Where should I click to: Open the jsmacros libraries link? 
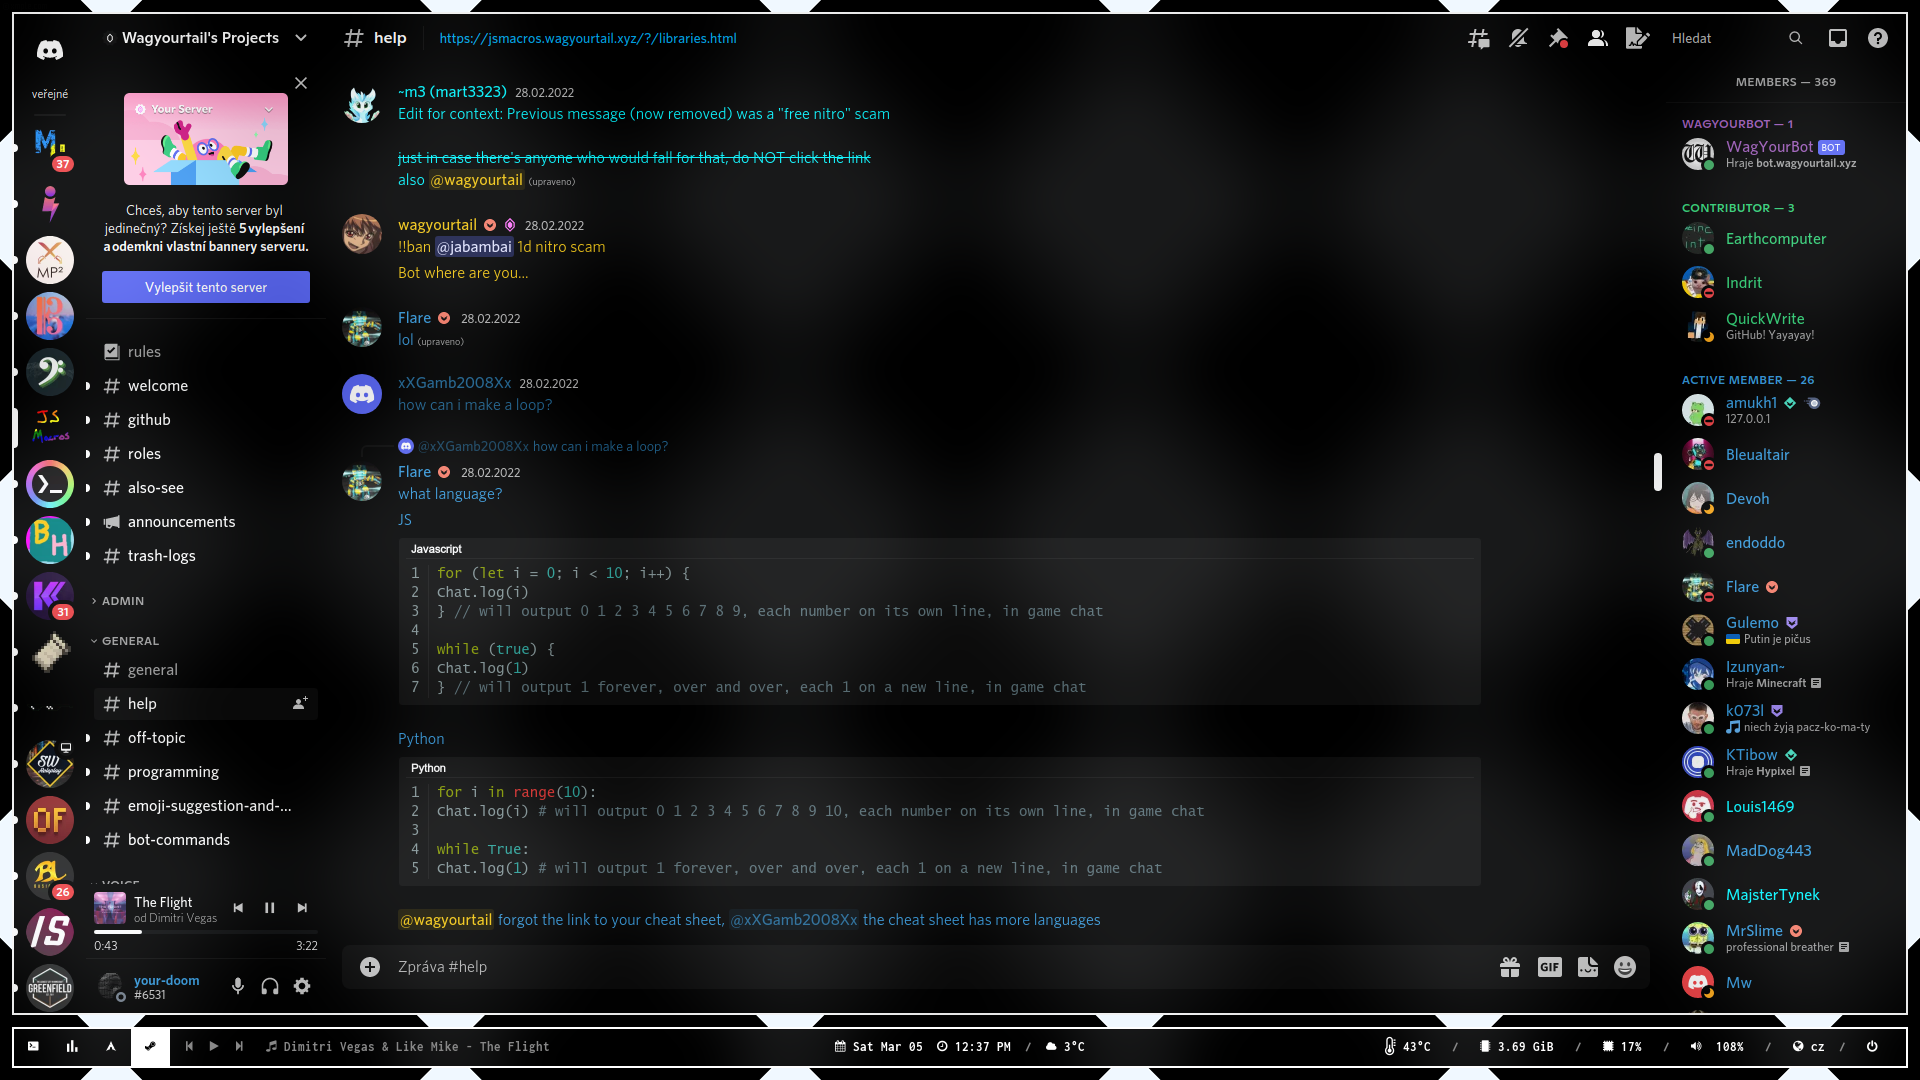(587, 38)
